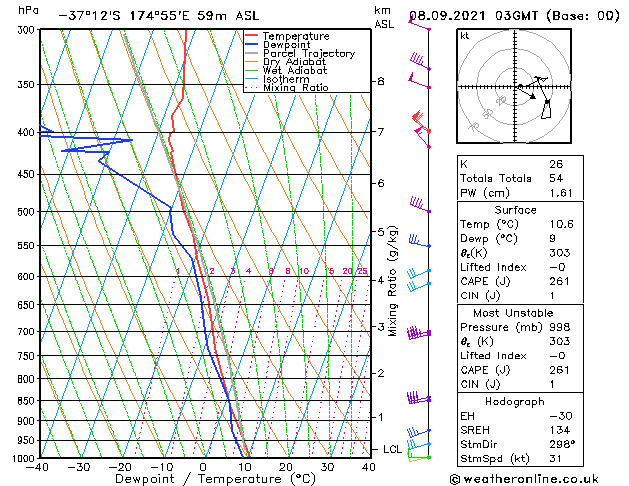Open the weatheronline.co.uk copyright link
The width and height of the screenshot is (629, 486).
[540, 477]
